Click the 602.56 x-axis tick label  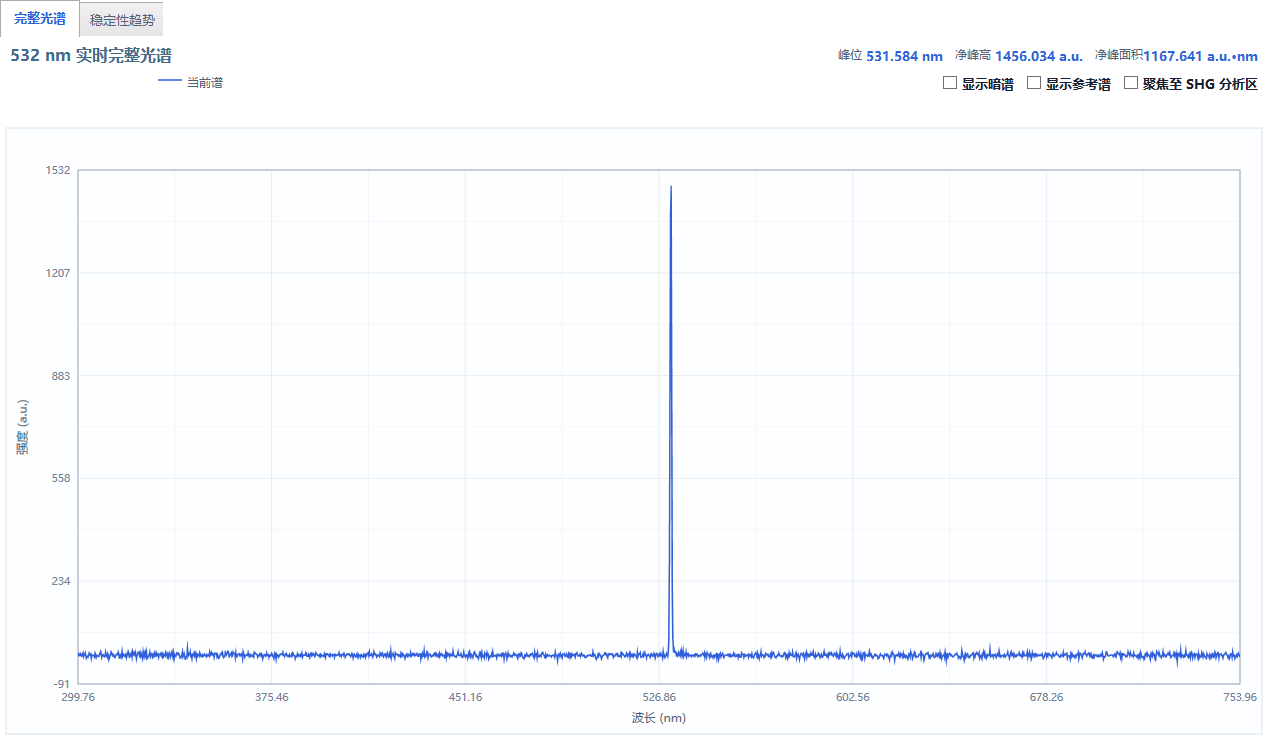coord(853,697)
